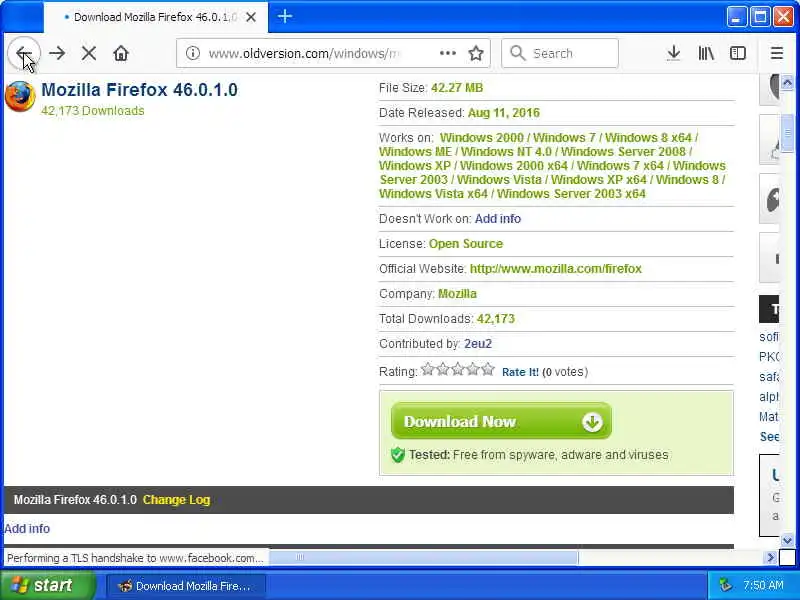Open the Windows start menu
This screenshot has height=600, width=800.
click(x=47, y=585)
